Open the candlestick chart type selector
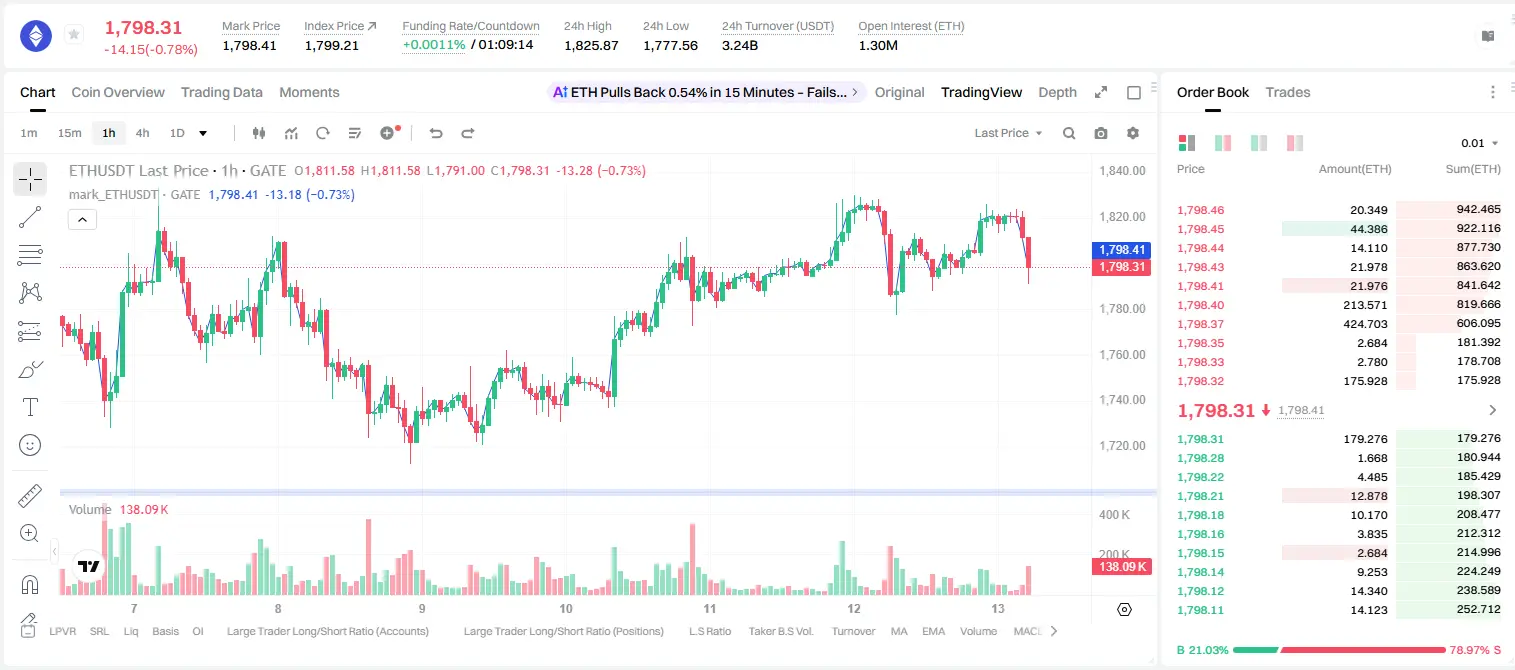1515x670 pixels. coord(259,133)
